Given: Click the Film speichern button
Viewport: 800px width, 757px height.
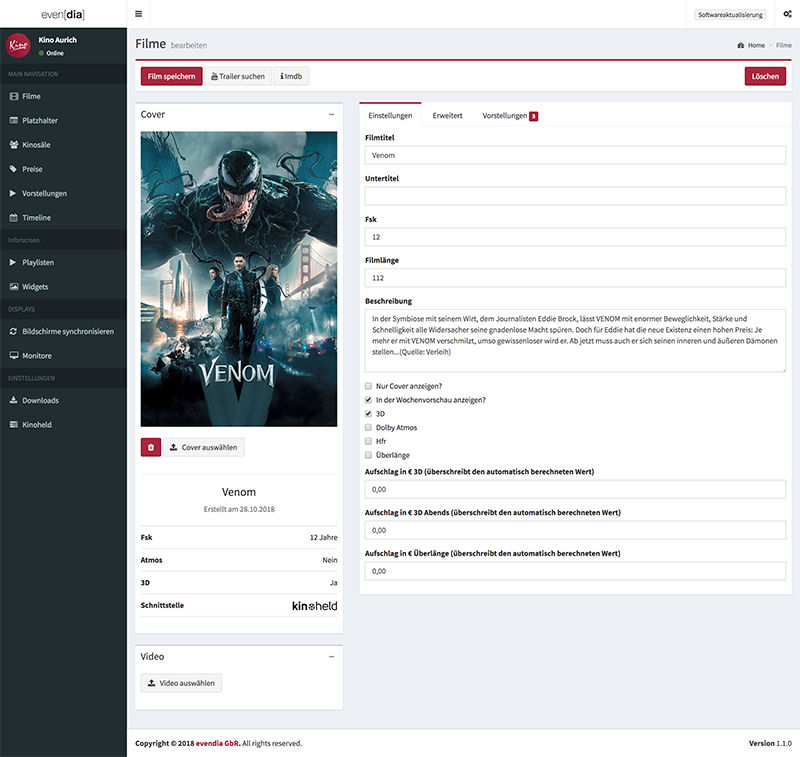Looking at the screenshot, I should [171, 77].
